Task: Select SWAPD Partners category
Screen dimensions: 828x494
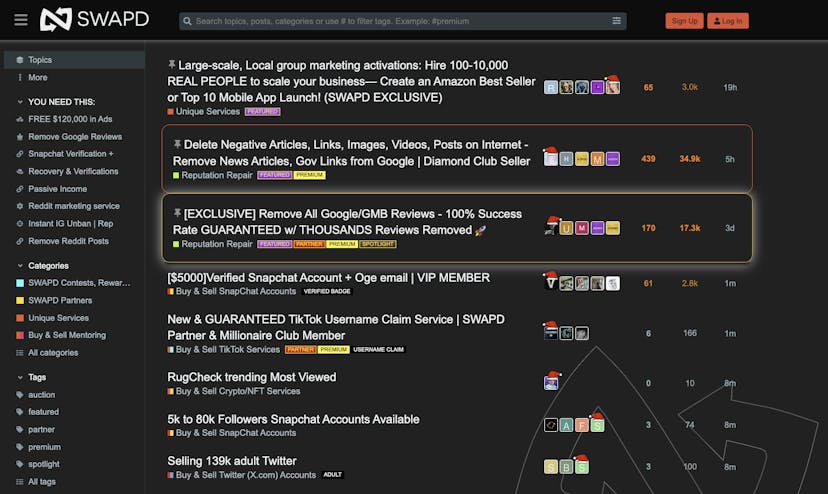Action: pyautogui.click(x=60, y=300)
